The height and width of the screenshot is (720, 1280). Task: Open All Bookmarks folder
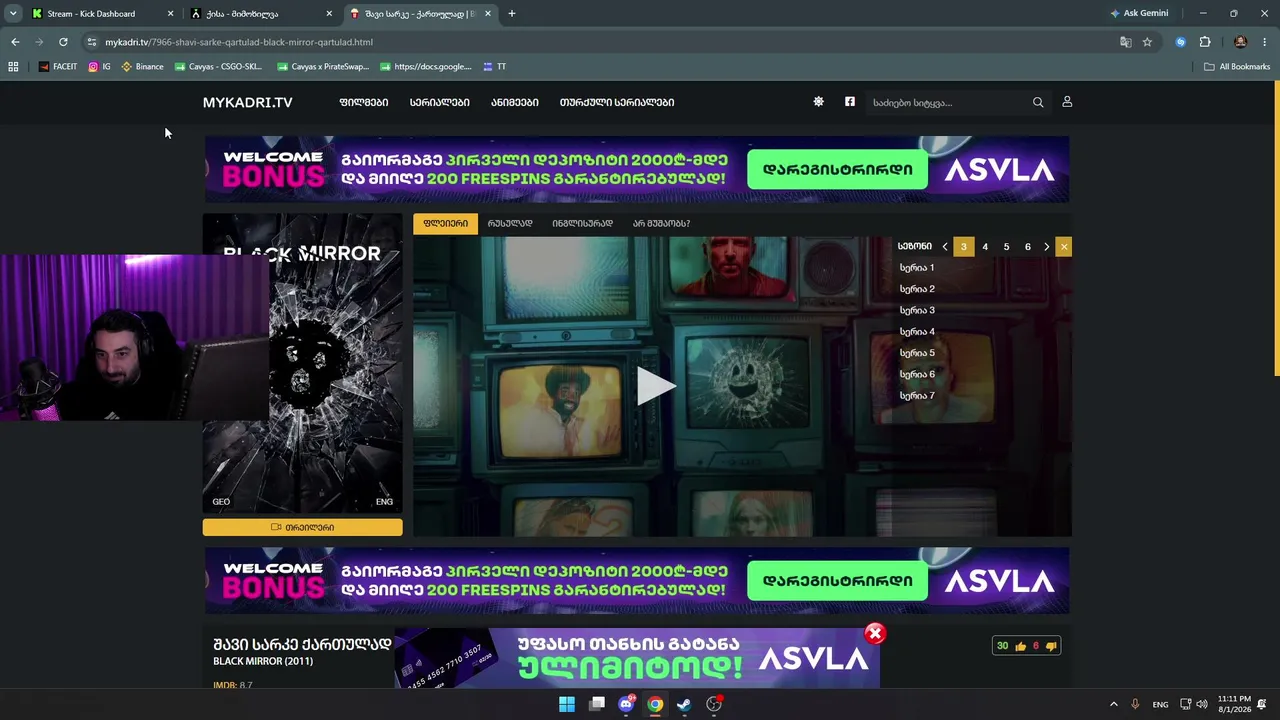click(x=1237, y=67)
